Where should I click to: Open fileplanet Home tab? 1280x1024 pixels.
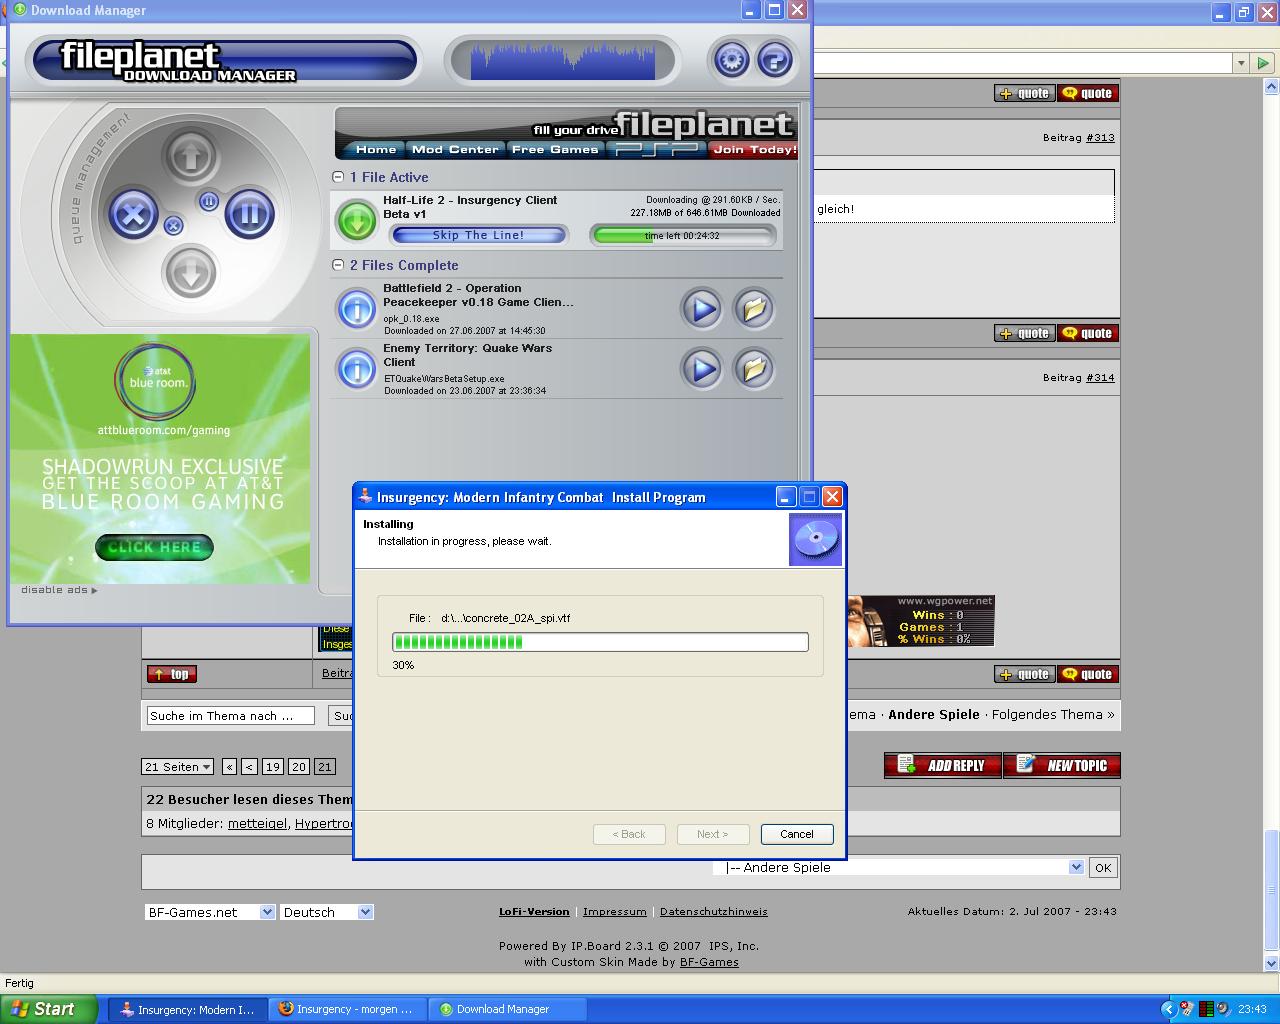(376, 149)
